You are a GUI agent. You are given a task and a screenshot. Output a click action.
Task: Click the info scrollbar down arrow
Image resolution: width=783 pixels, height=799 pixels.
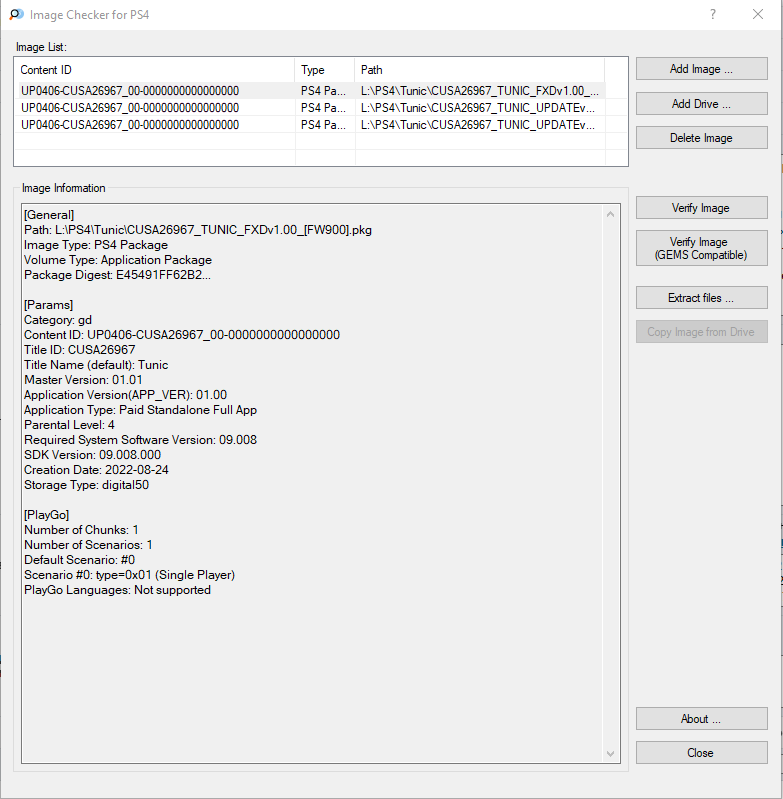click(610, 754)
